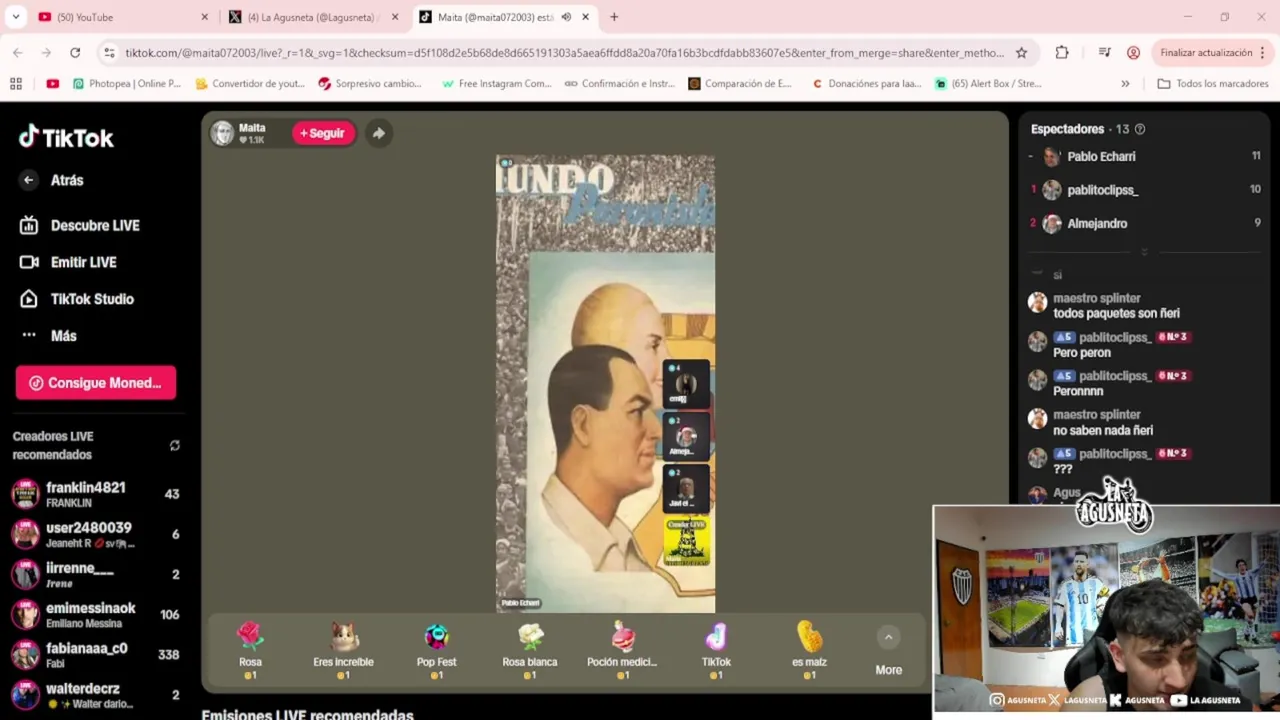The image size is (1280, 720).
Task: Open Photopea bookmark
Action: coord(127,84)
